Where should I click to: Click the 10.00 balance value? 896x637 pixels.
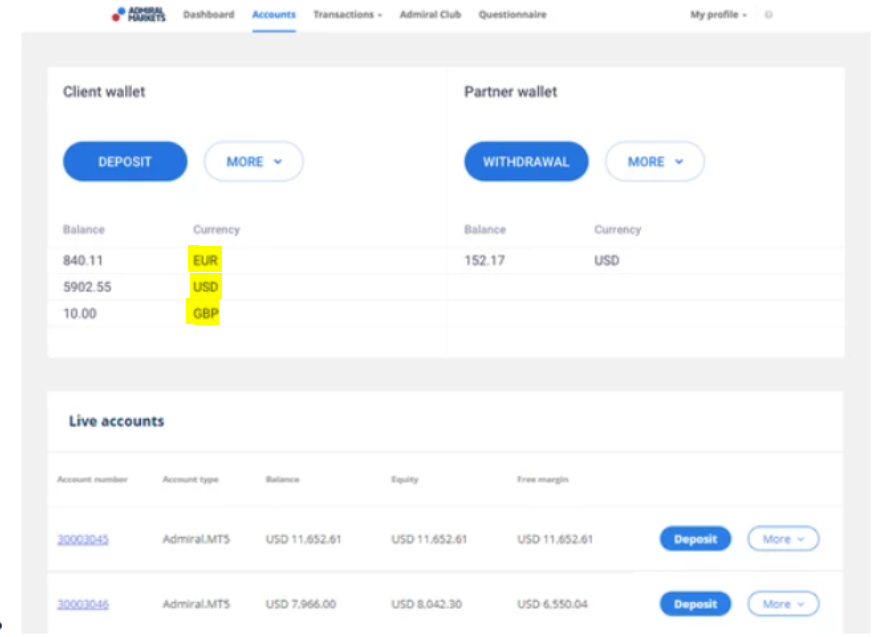[x=79, y=314]
